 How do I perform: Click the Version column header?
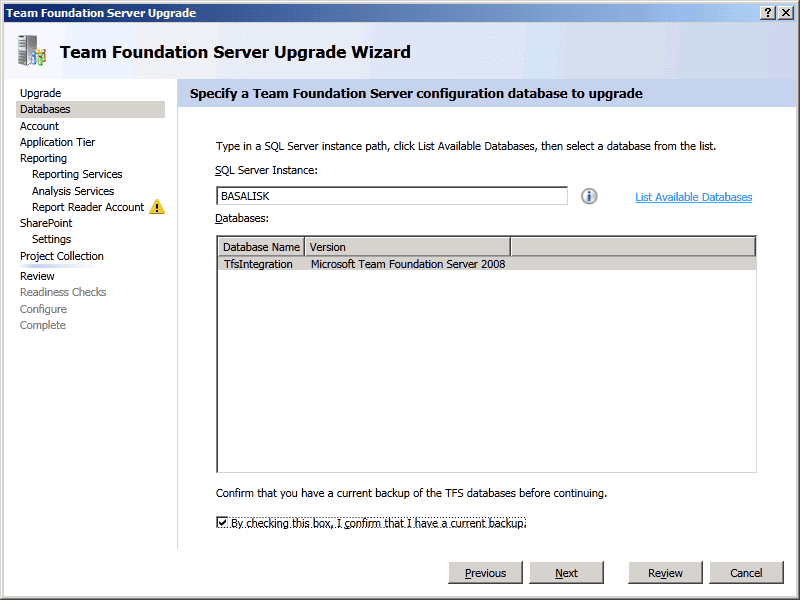pos(406,246)
